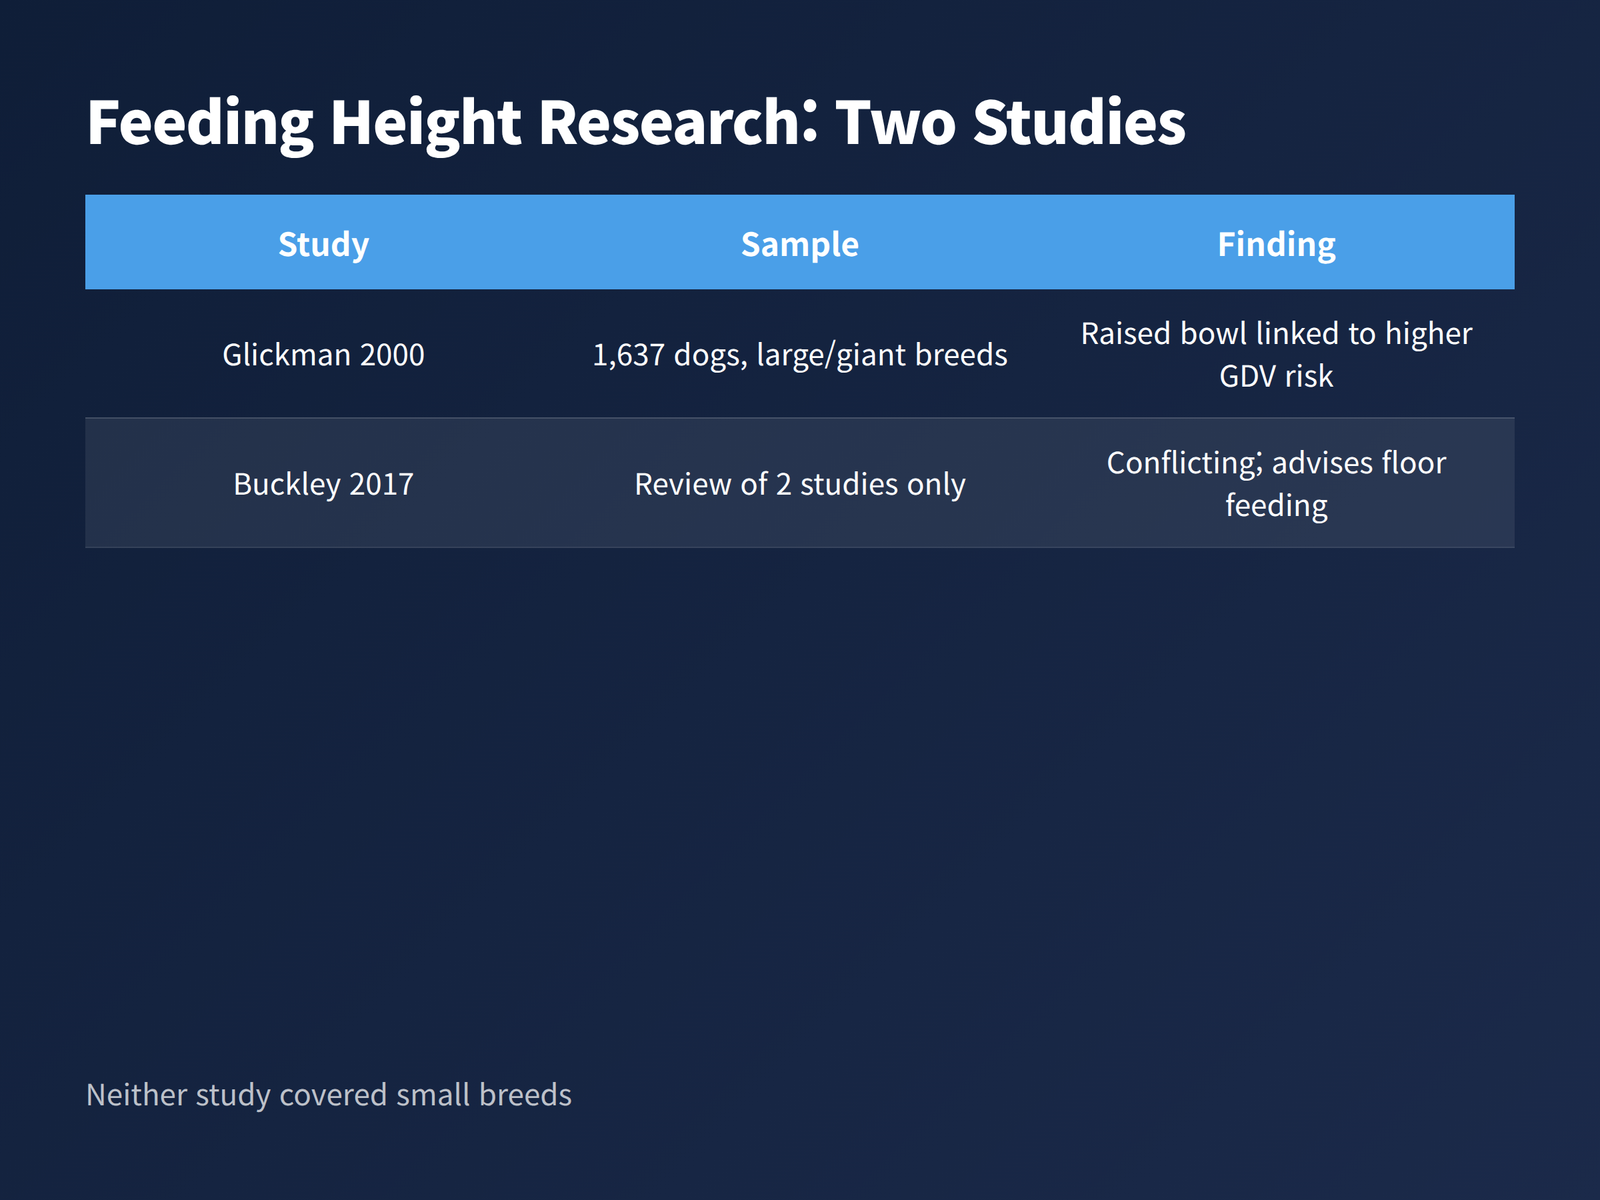This screenshot has height=1200, width=1600.
Task: Select the '1,637 dogs, large/giant breeds' cell
Action: 800,354
